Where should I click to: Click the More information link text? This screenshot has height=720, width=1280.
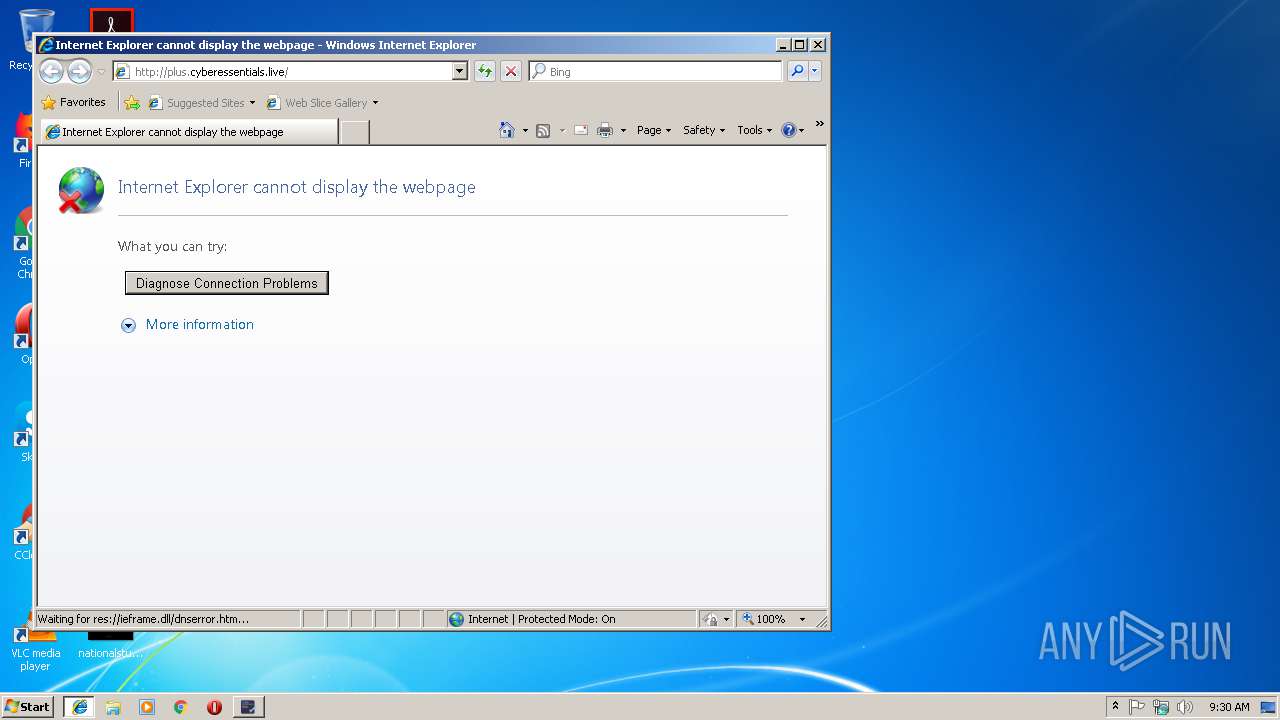pos(200,324)
